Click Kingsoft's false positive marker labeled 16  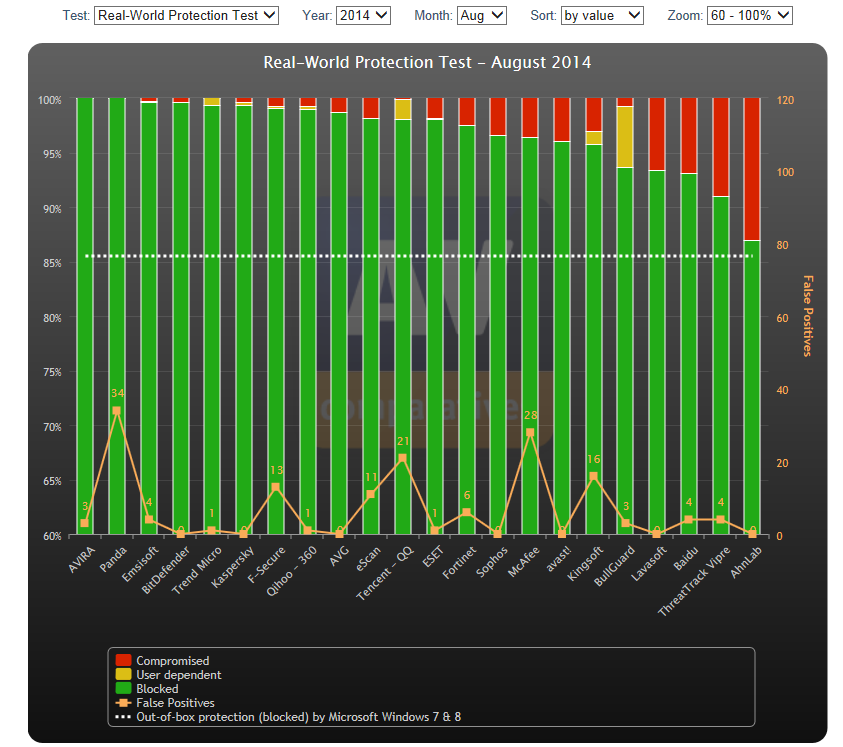click(593, 476)
